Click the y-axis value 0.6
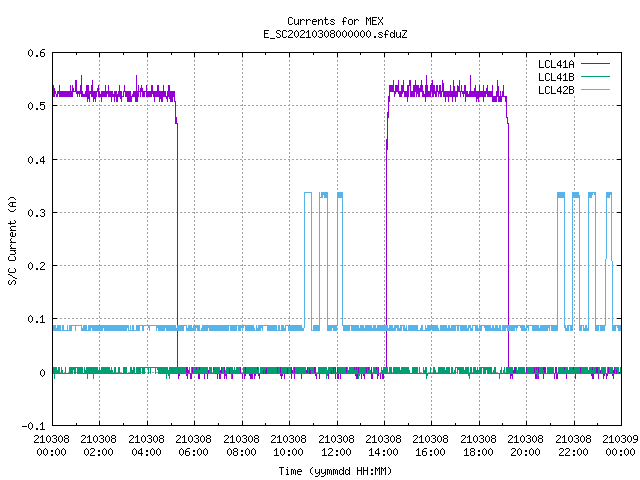Viewport: 640px width, 480px height. (x=36, y=53)
